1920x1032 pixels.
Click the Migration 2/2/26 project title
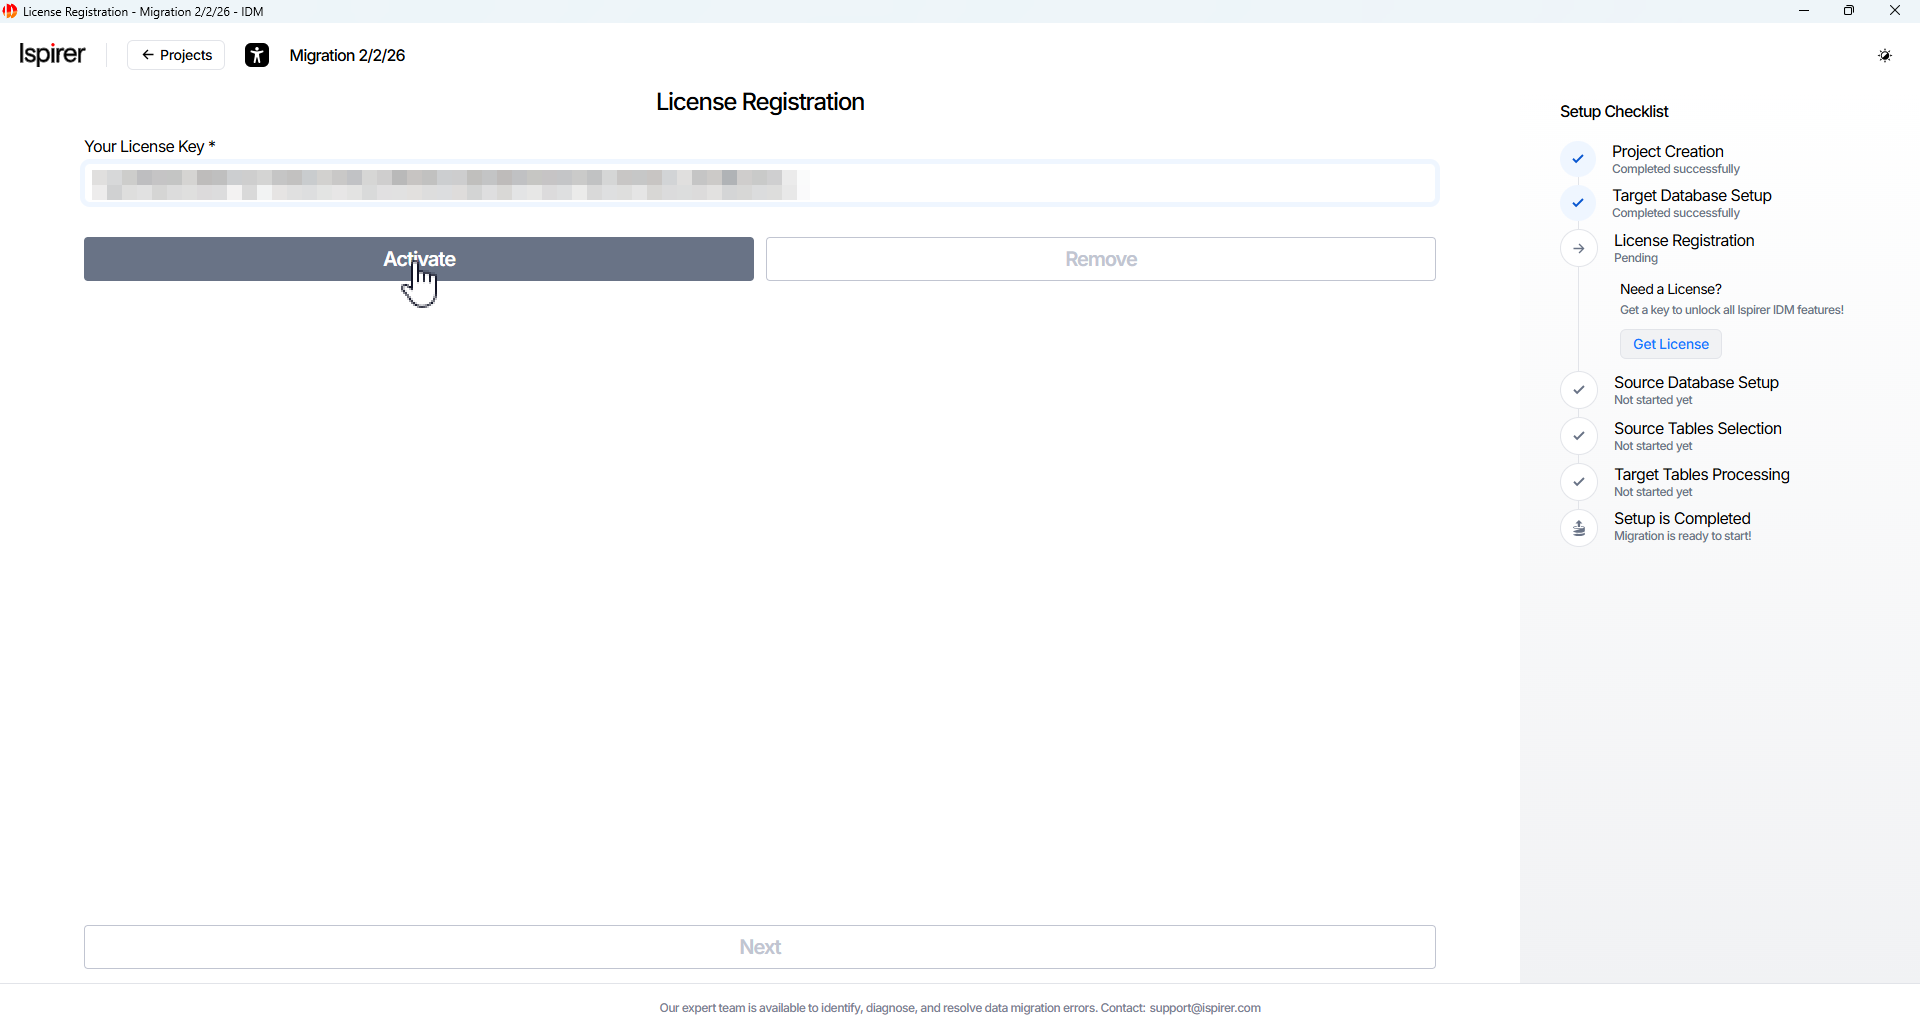(347, 55)
